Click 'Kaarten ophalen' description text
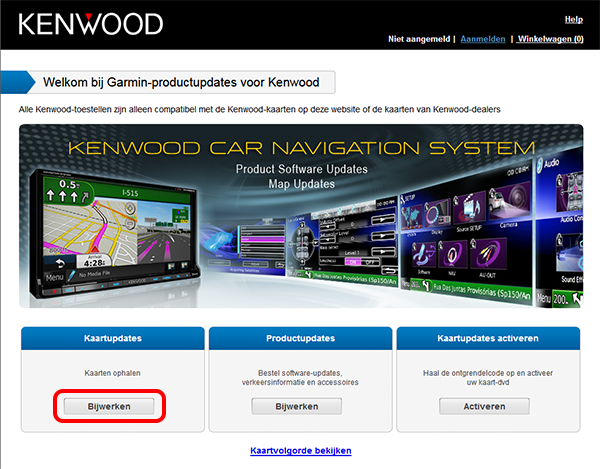Screen dimensions: 600x469 [x=112, y=373]
